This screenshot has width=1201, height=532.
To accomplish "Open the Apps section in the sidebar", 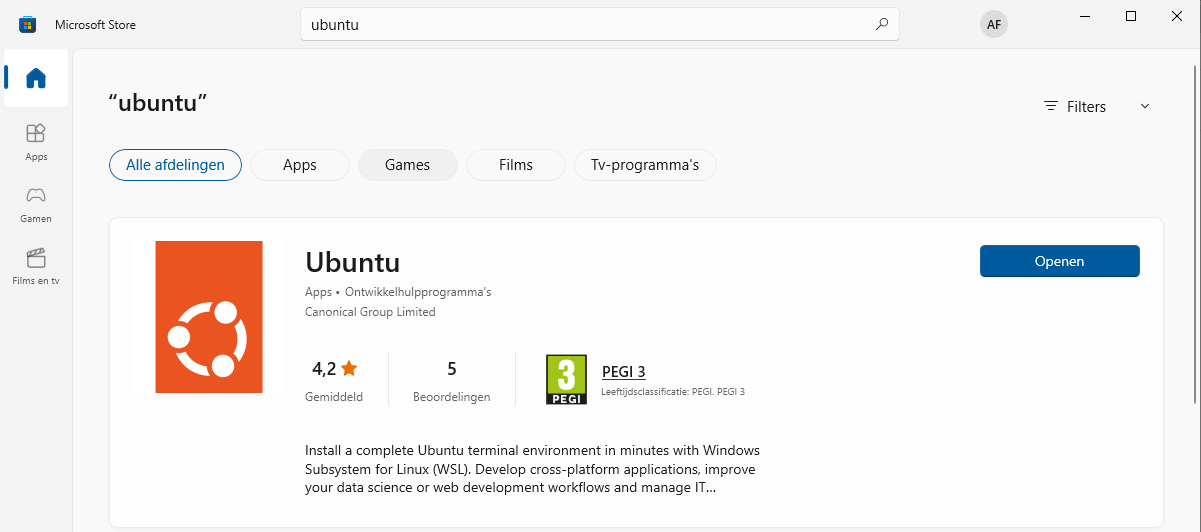I will coord(36,142).
